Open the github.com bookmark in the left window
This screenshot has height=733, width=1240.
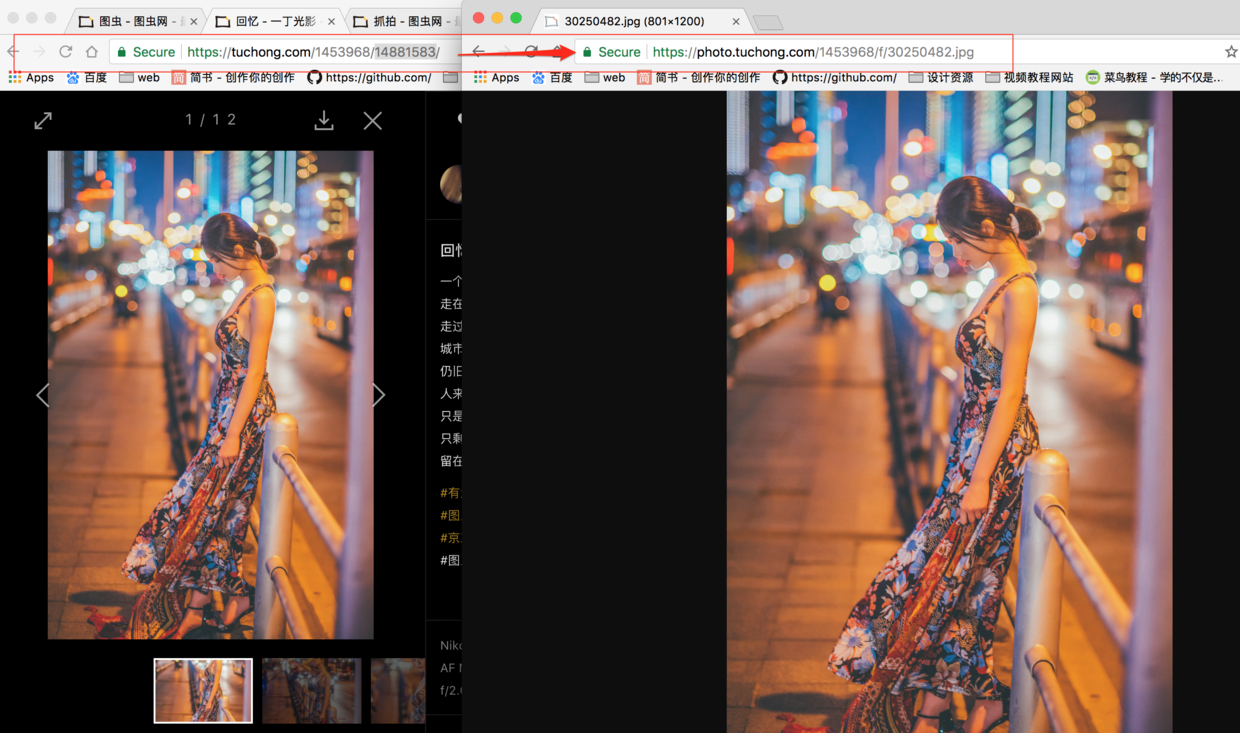pos(369,77)
